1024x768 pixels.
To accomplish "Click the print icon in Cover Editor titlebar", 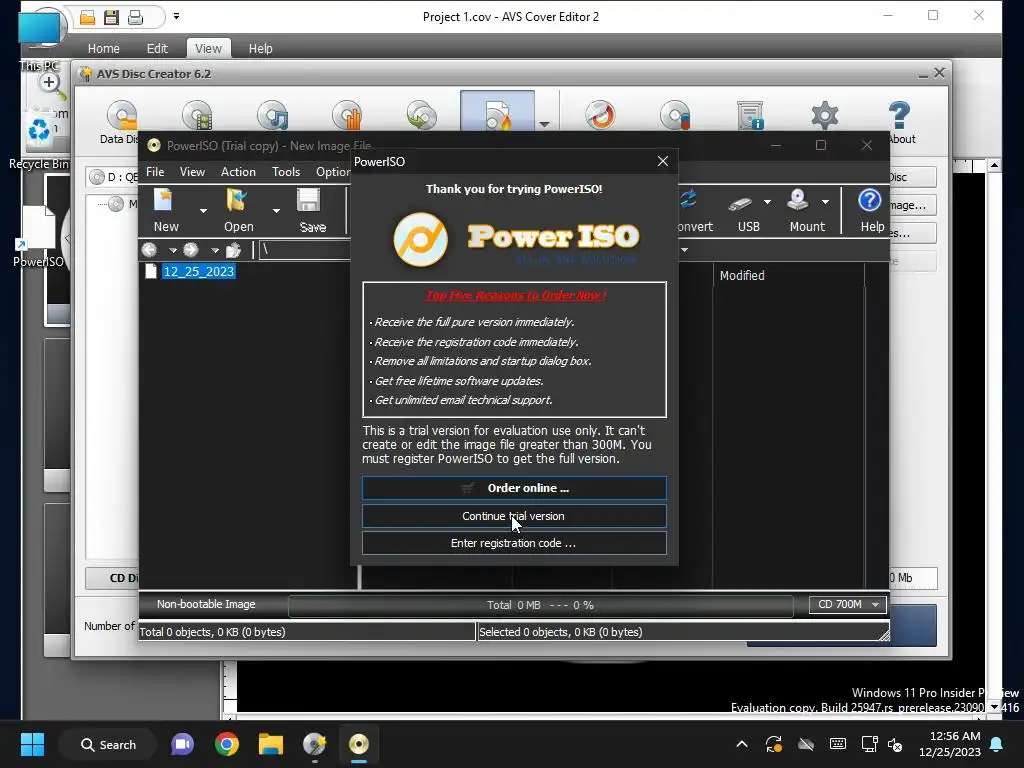I will pyautogui.click(x=135, y=17).
